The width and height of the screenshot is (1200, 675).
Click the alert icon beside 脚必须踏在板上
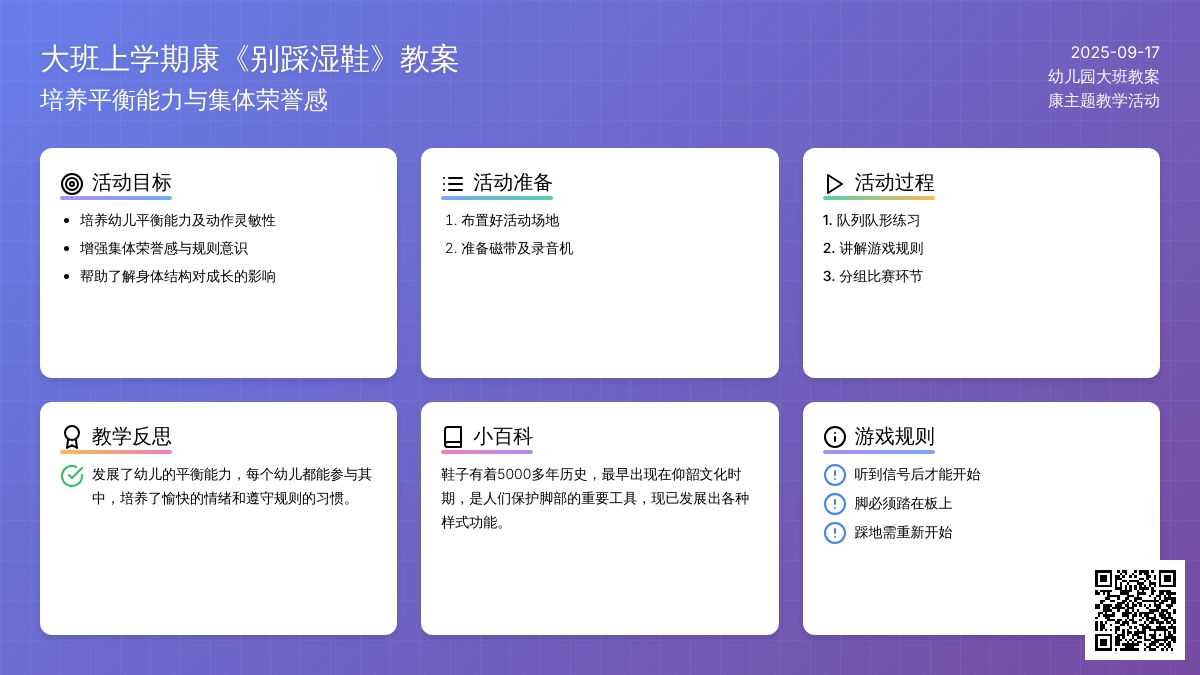coord(834,504)
